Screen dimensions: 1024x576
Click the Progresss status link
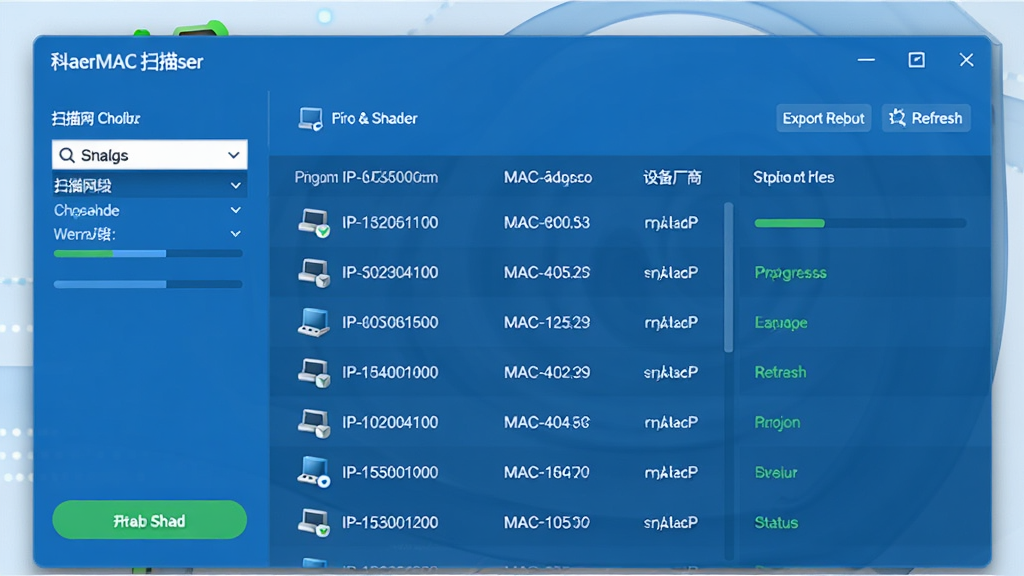790,273
